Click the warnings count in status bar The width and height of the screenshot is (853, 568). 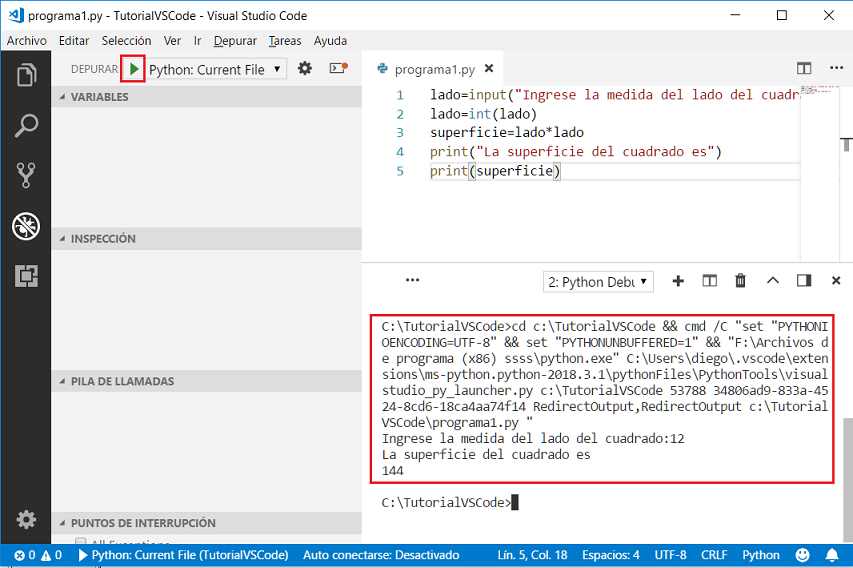(x=52, y=555)
